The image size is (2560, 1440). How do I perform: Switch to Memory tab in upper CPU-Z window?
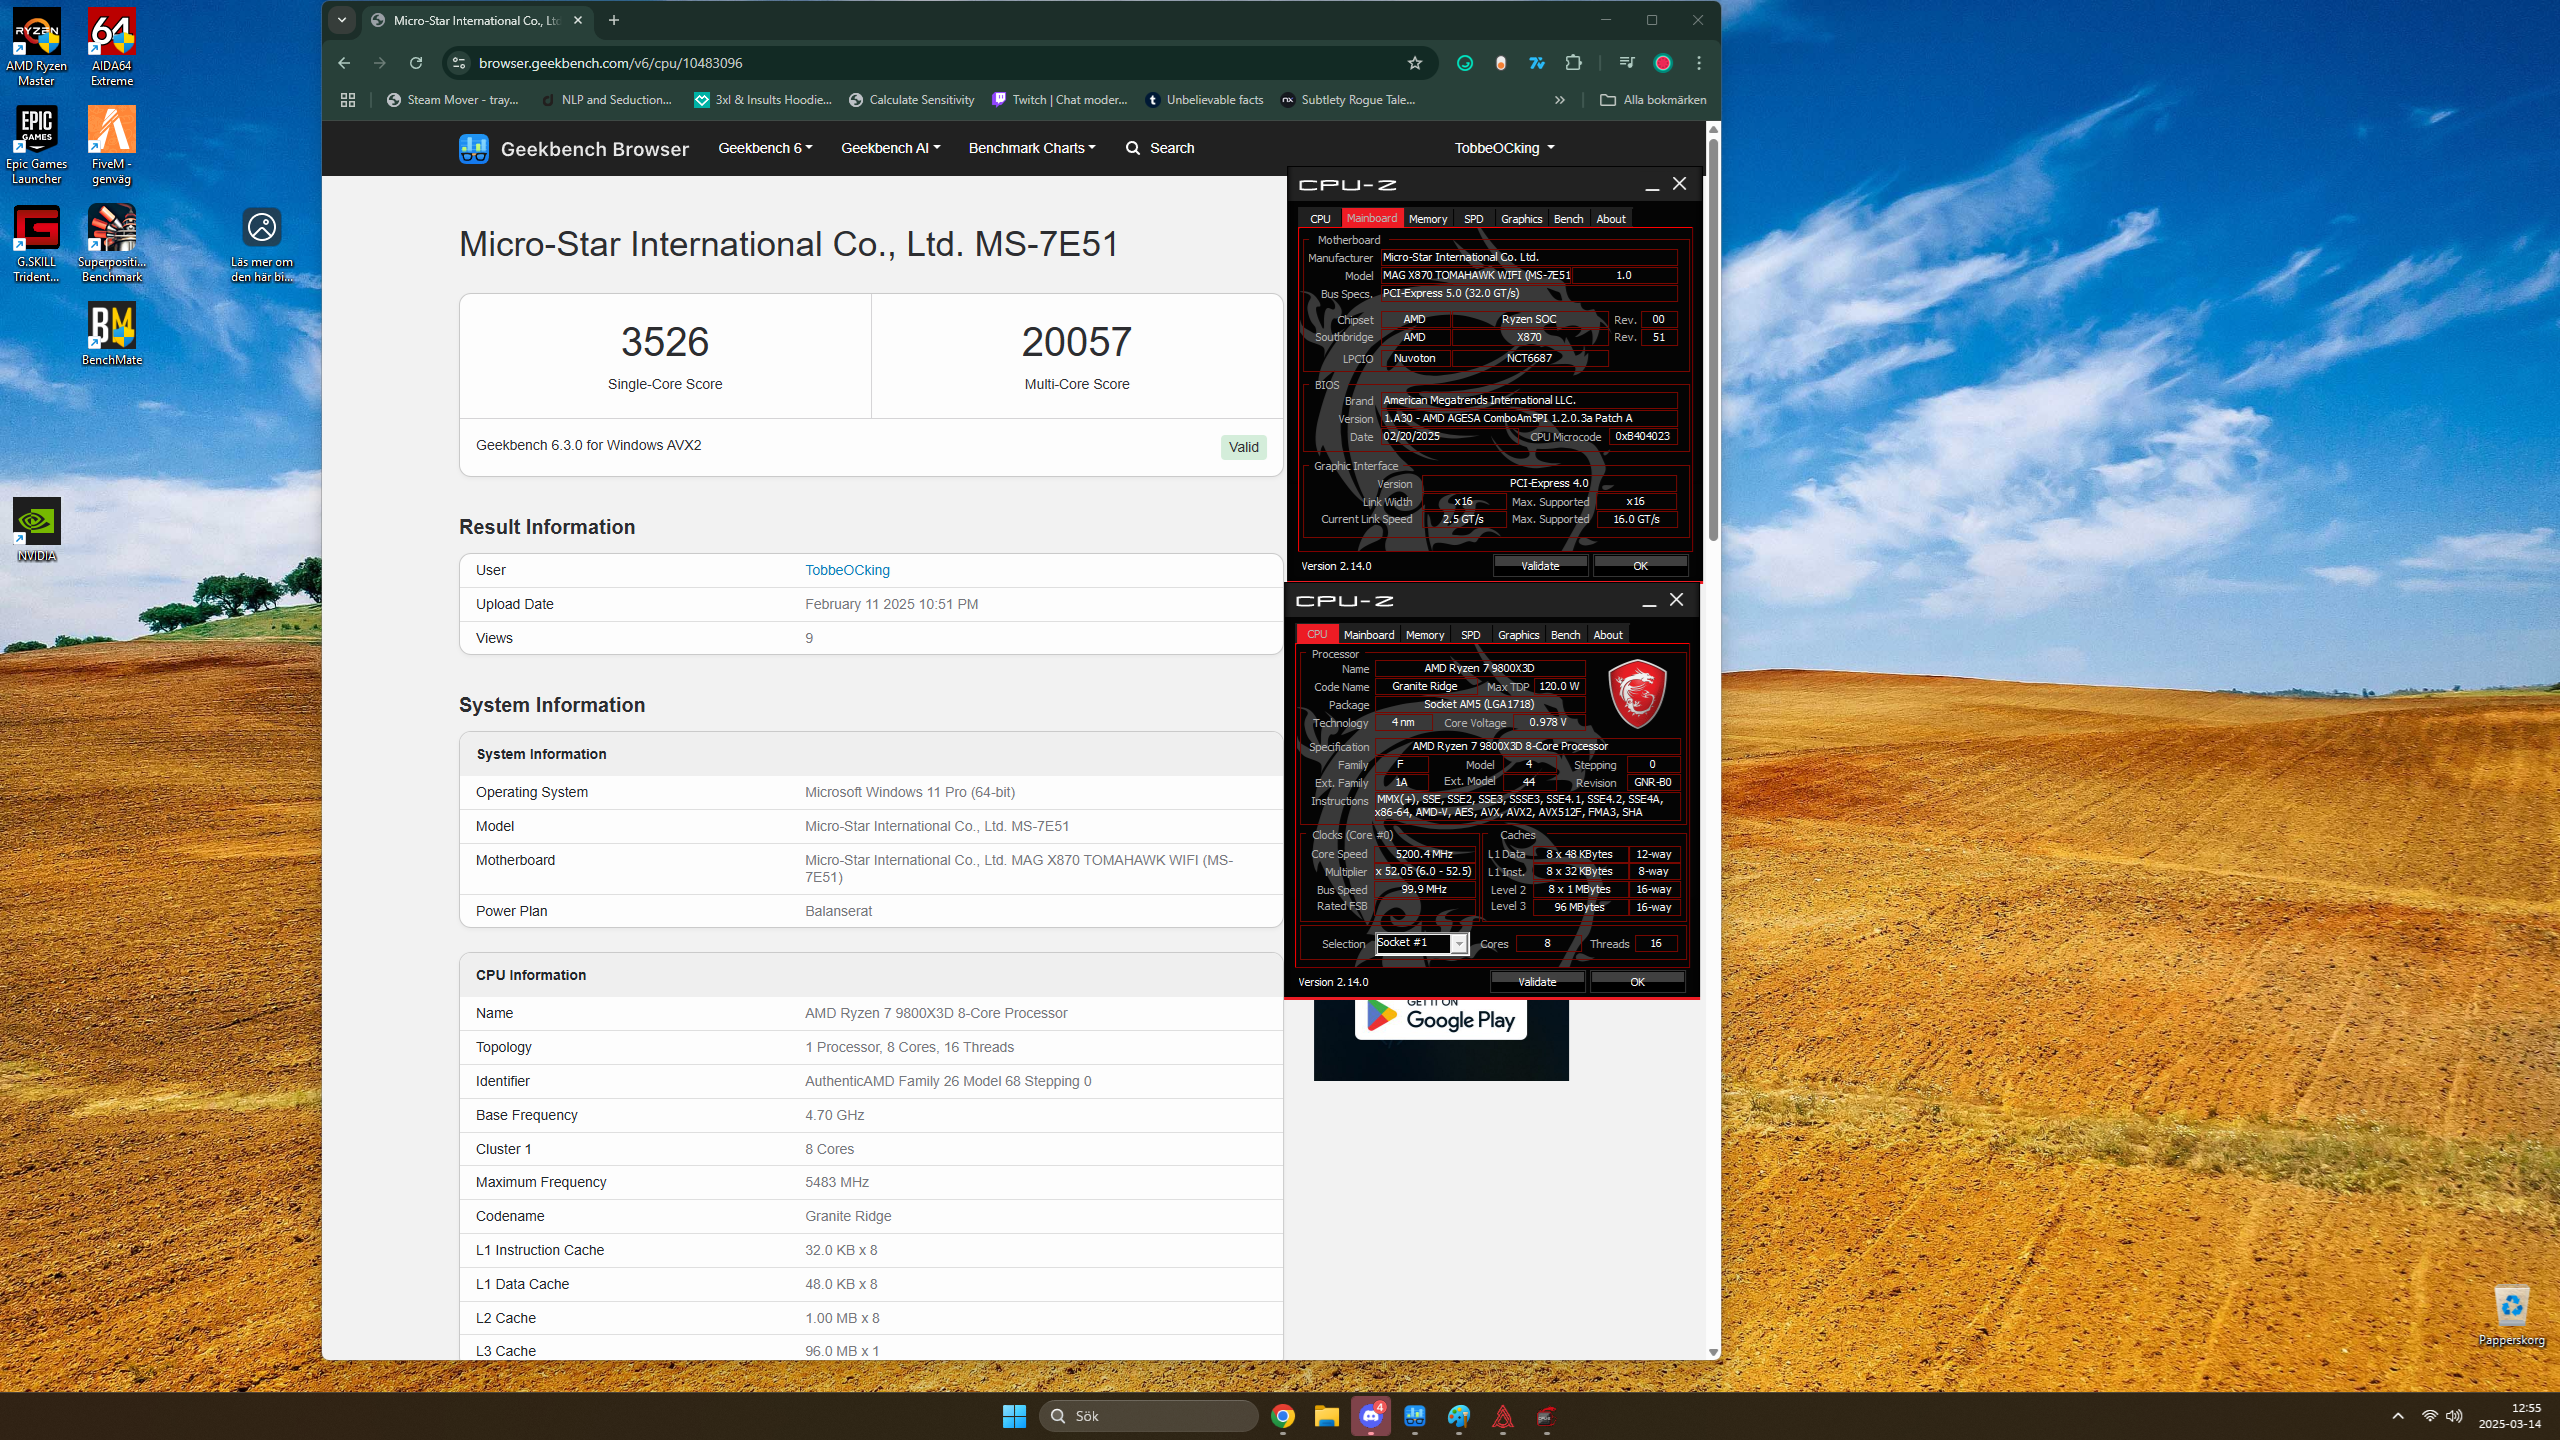[1428, 219]
